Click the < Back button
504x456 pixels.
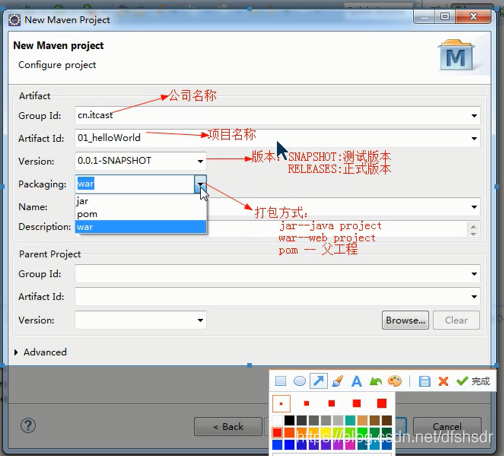tap(228, 427)
